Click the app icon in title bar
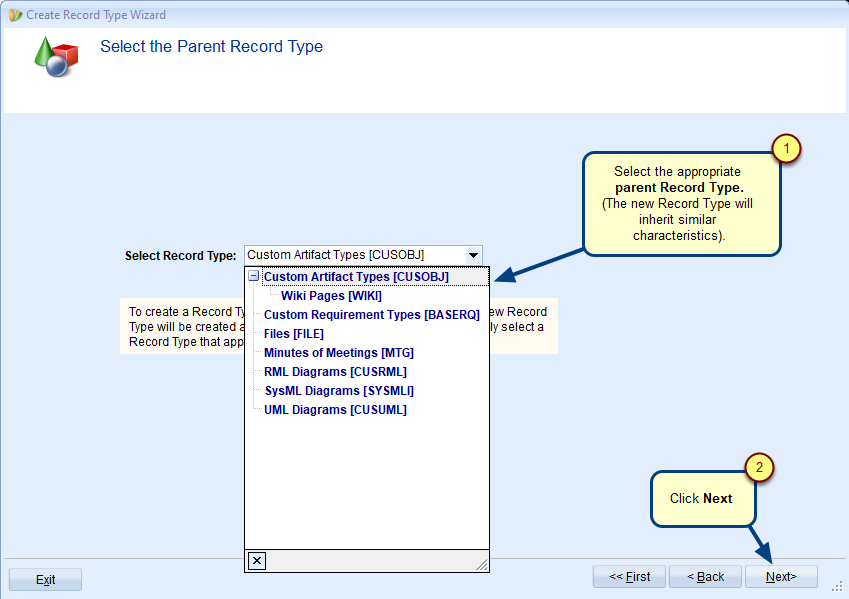 click(15, 15)
